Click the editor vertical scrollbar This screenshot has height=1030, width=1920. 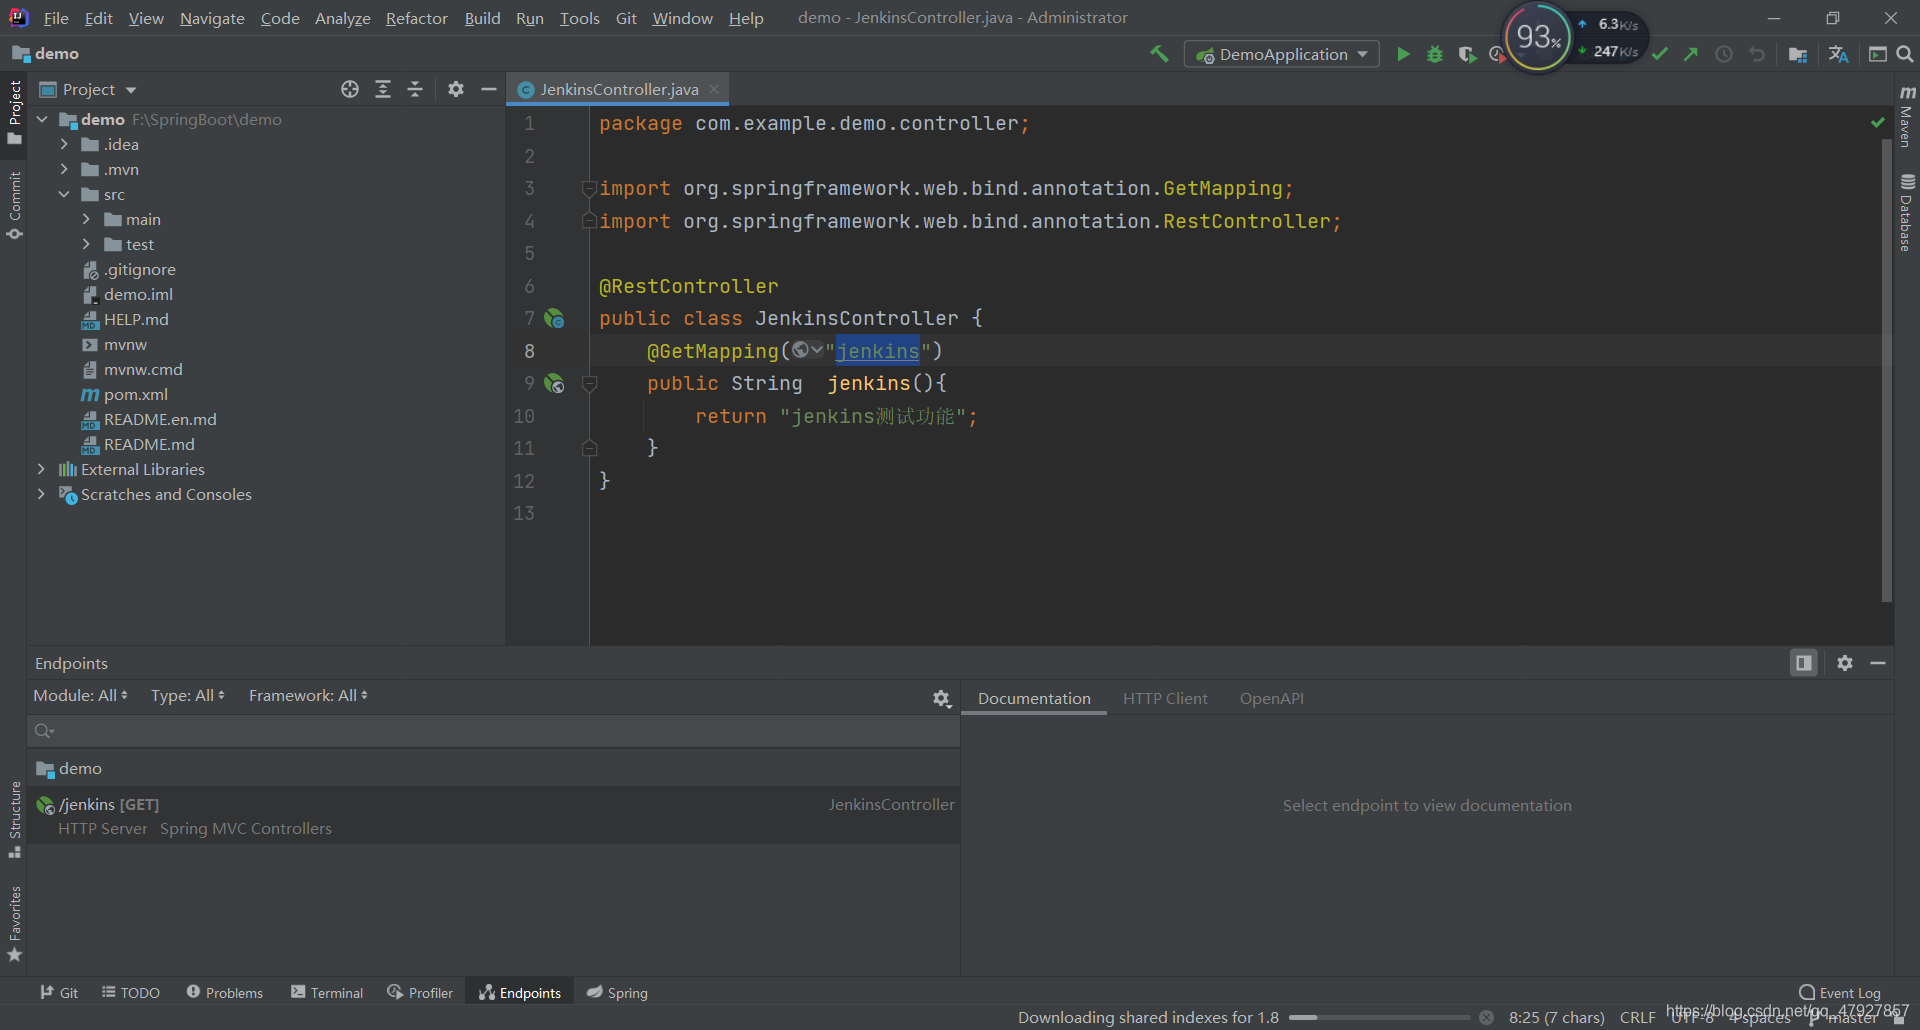(x=1886, y=370)
